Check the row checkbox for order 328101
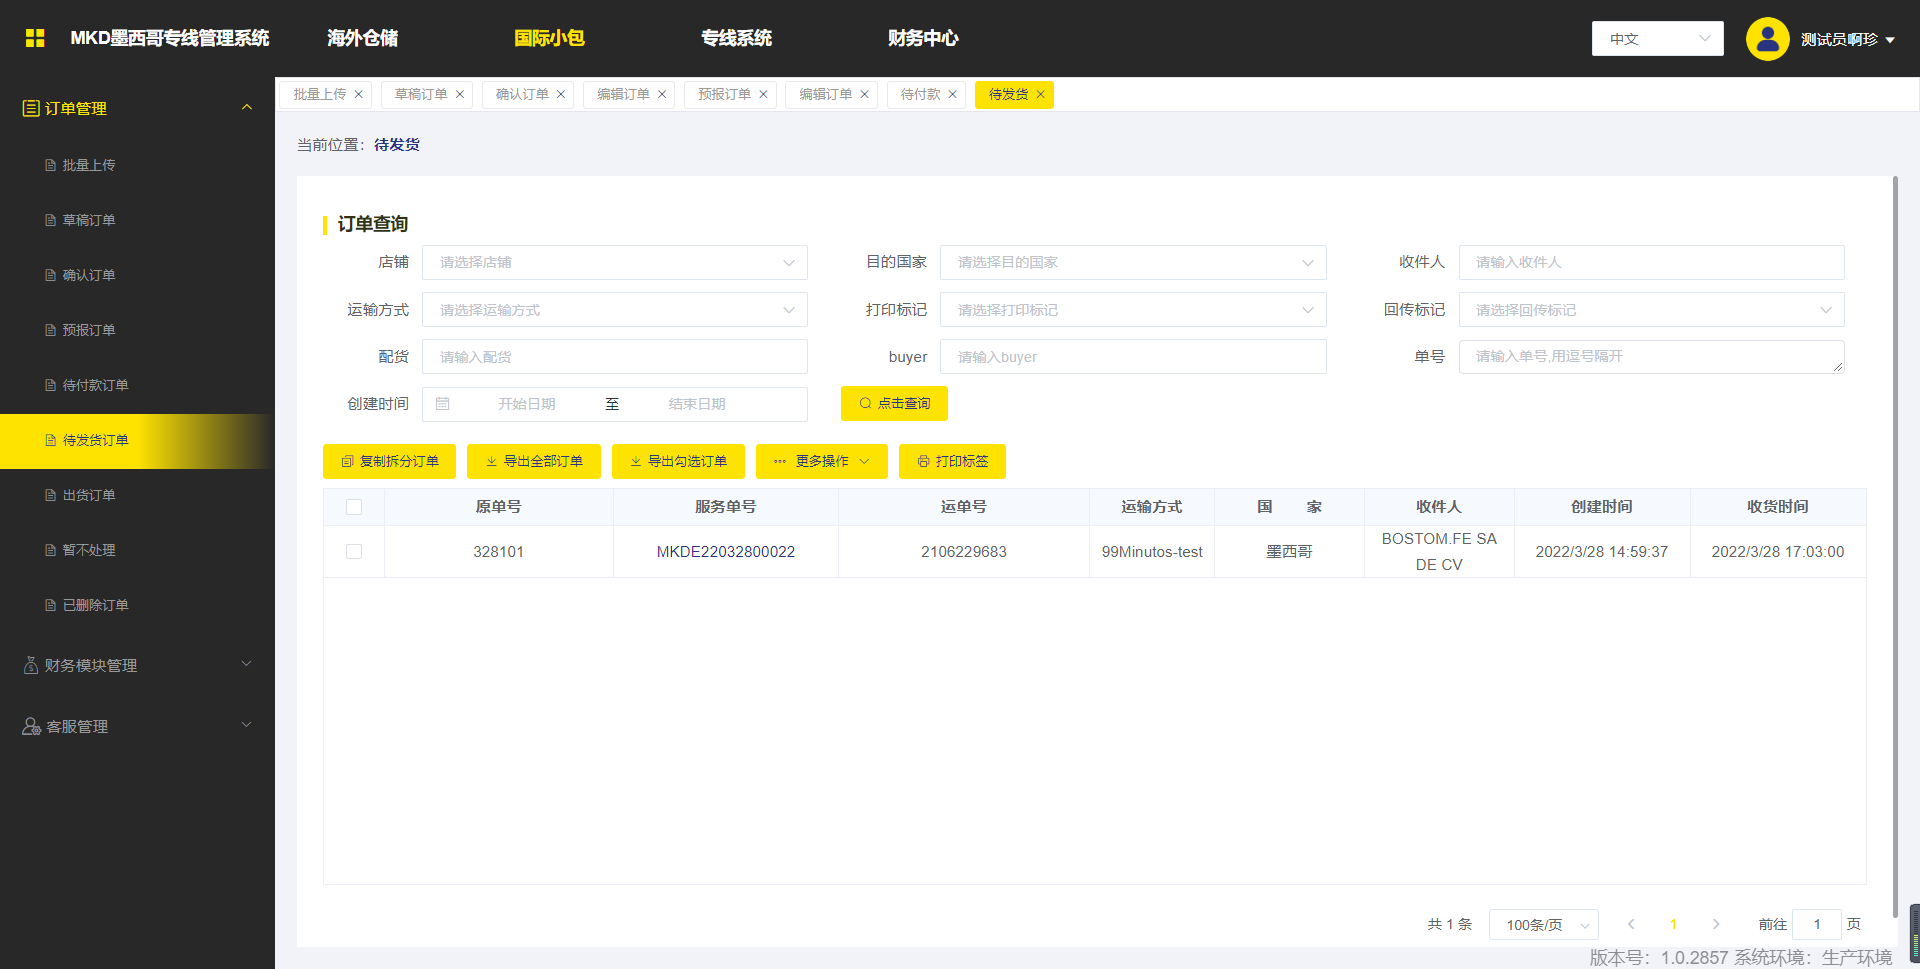The width and height of the screenshot is (1920, 969). coord(354,552)
